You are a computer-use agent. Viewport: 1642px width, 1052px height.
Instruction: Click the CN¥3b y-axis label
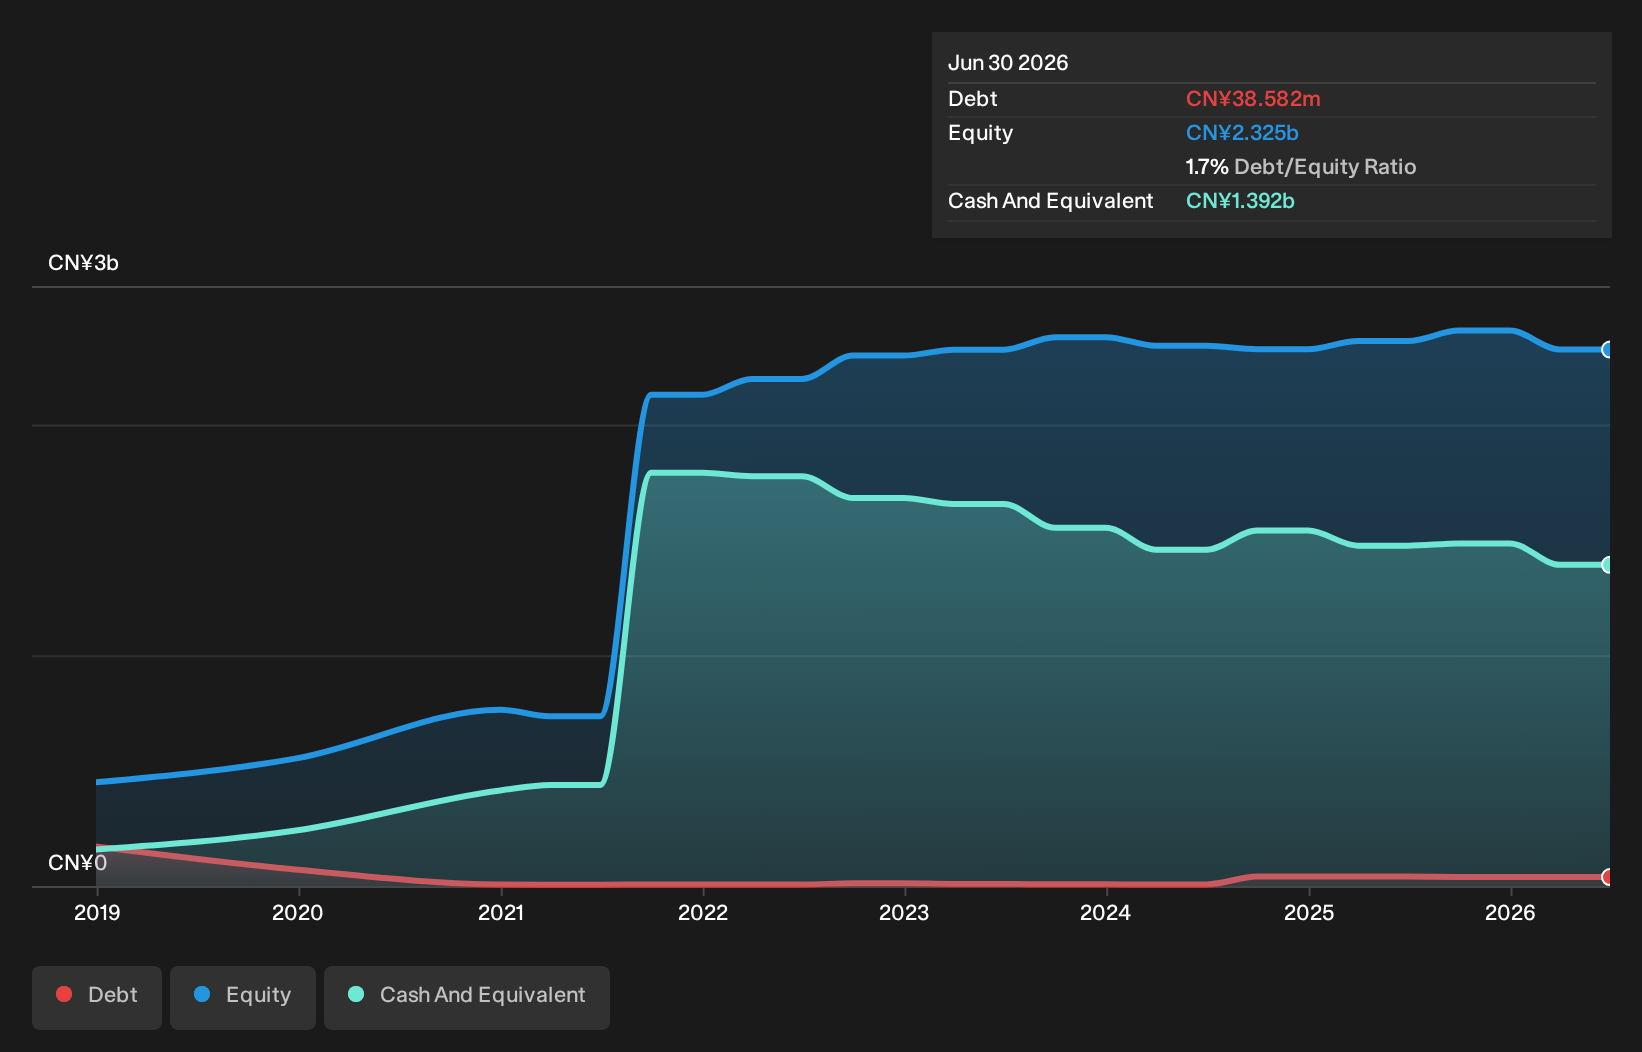pyautogui.click(x=83, y=263)
